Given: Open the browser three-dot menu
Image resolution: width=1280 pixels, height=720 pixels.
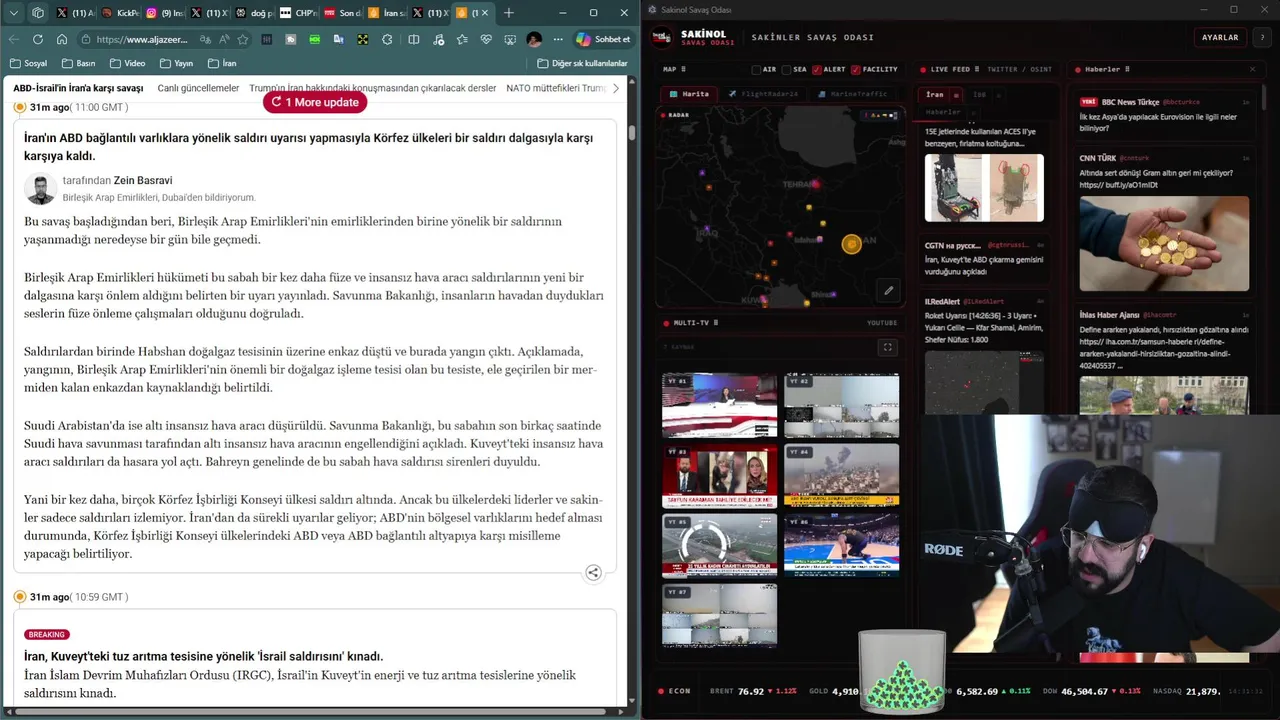Looking at the screenshot, I should pyautogui.click(x=558, y=39).
